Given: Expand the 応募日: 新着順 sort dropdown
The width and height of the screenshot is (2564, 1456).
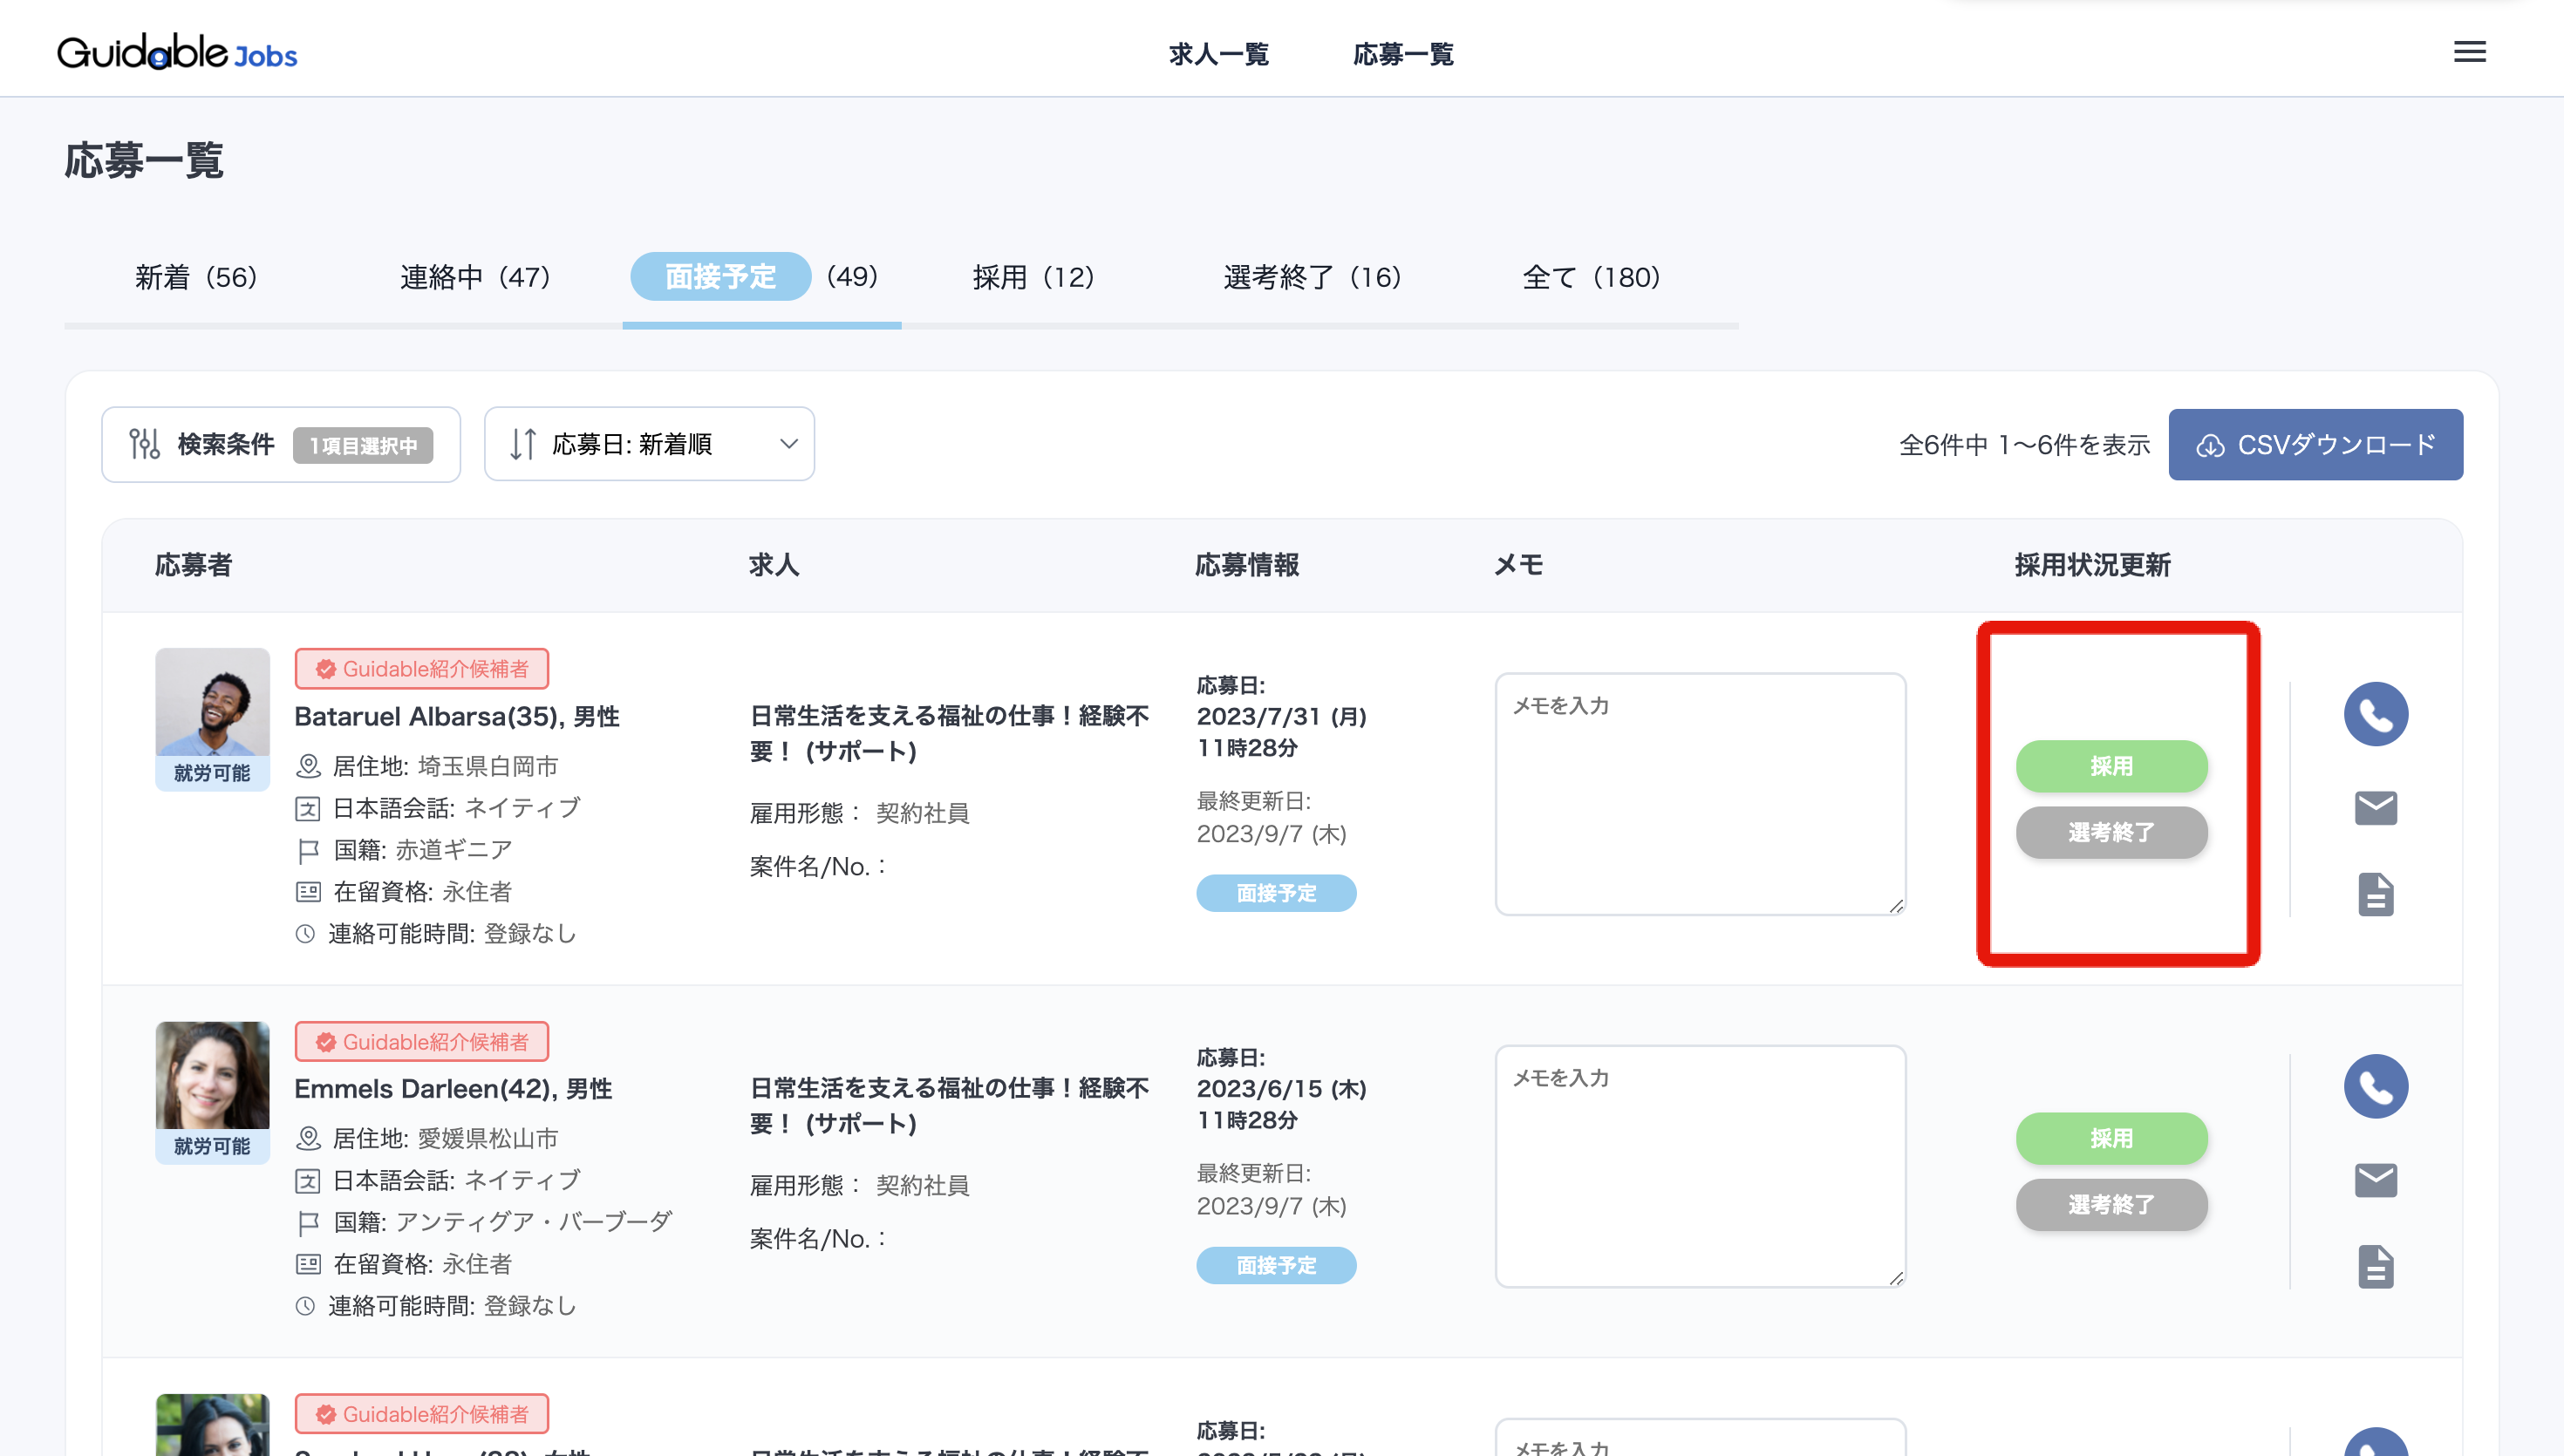Looking at the screenshot, I should coord(649,444).
